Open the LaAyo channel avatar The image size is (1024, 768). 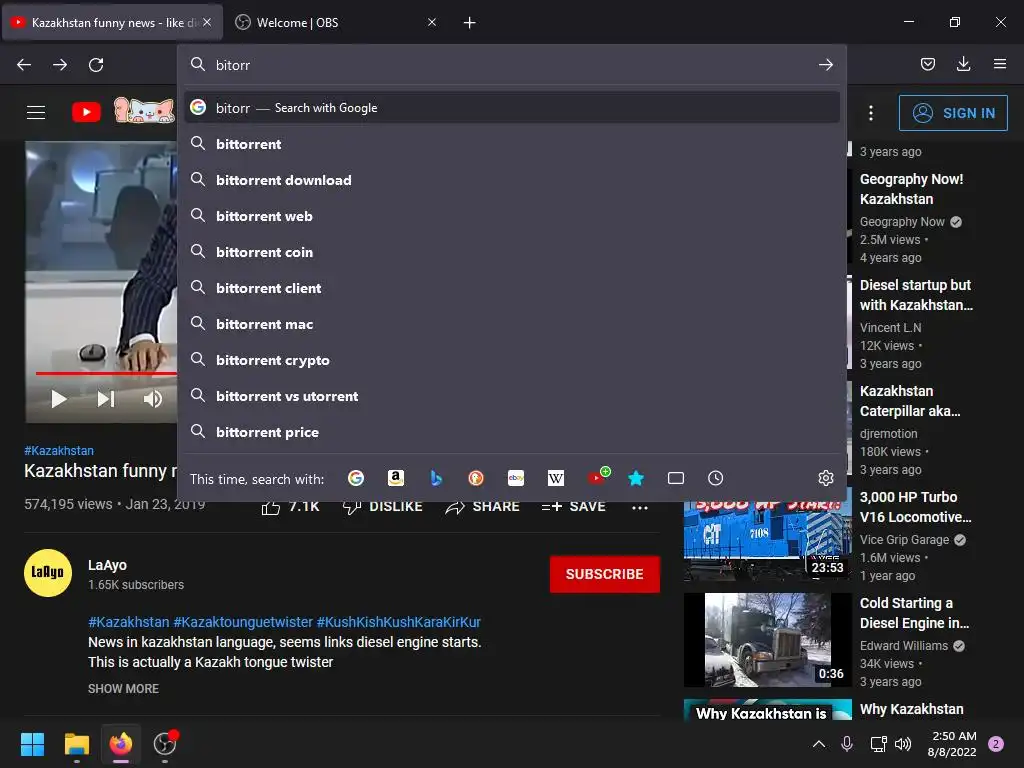pos(48,573)
